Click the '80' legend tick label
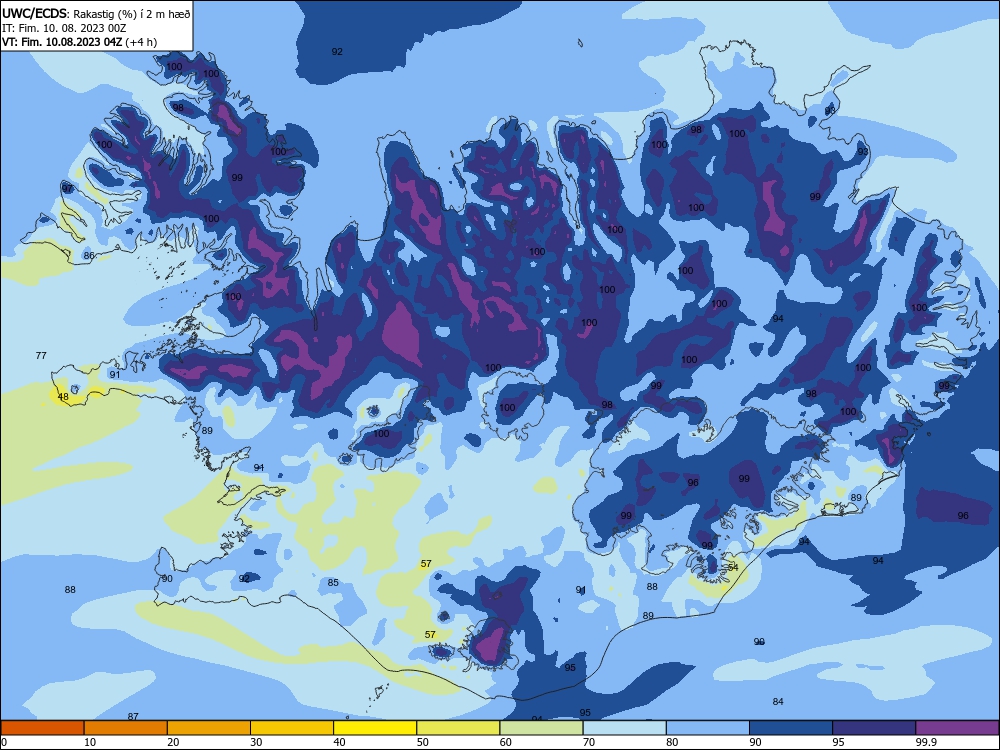1000x750 pixels. pyautogui.click(x=672, y=742)
